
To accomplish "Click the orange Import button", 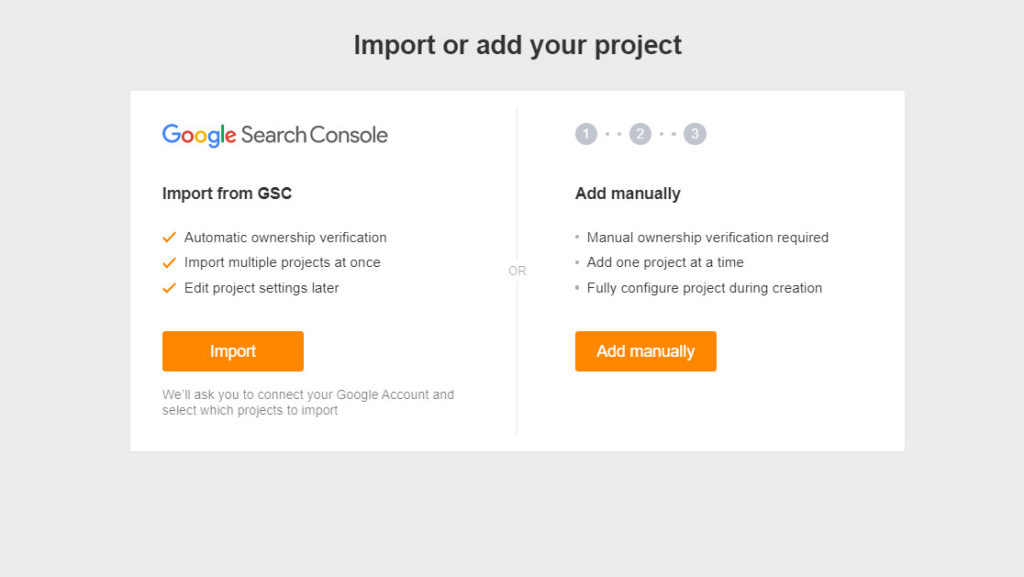I will (232, 351).
